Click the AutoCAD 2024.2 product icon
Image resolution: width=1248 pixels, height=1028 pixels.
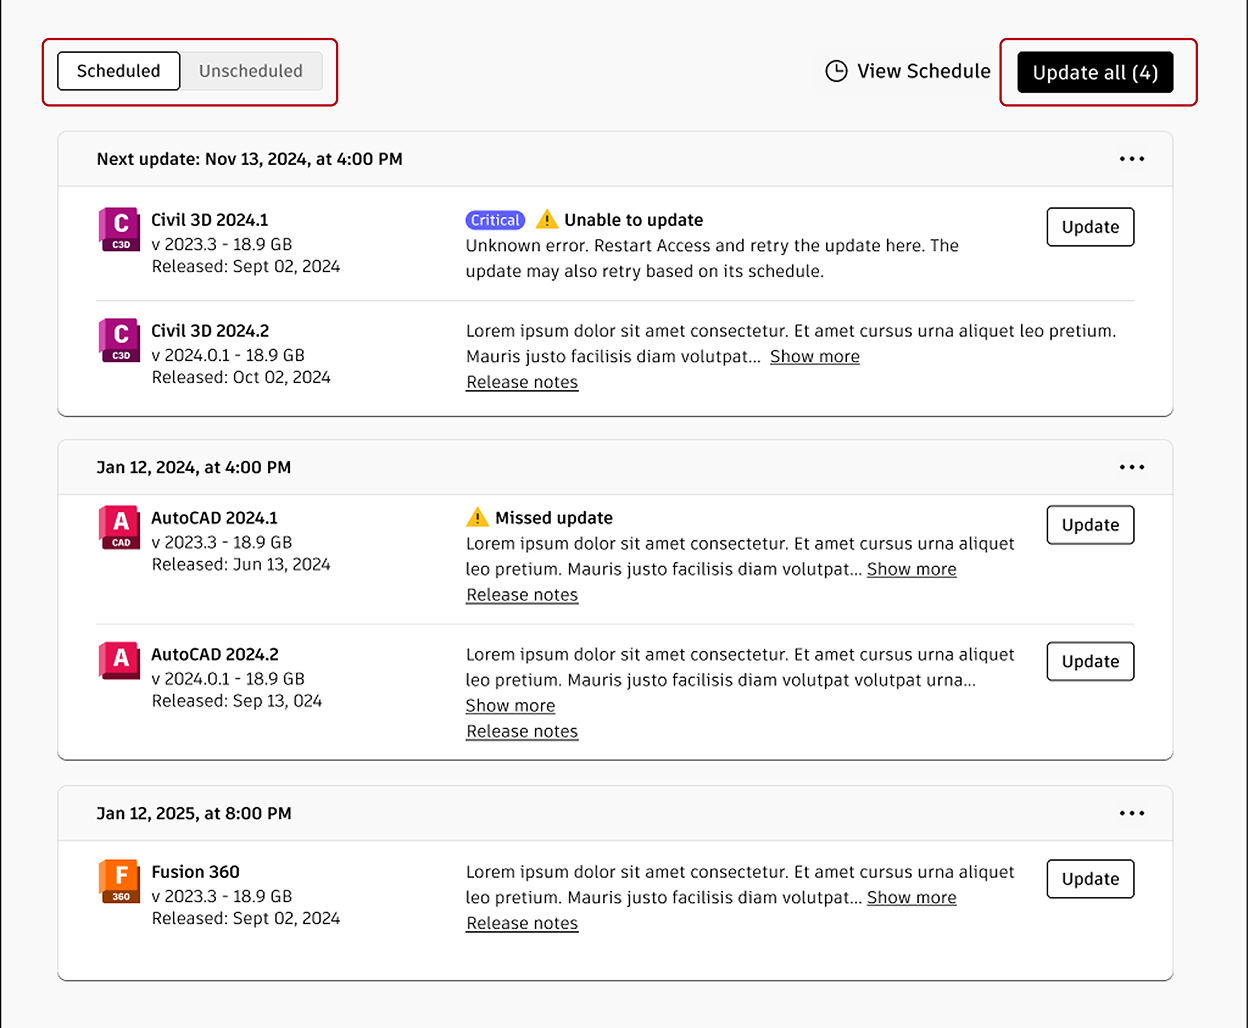coord(119,662)
